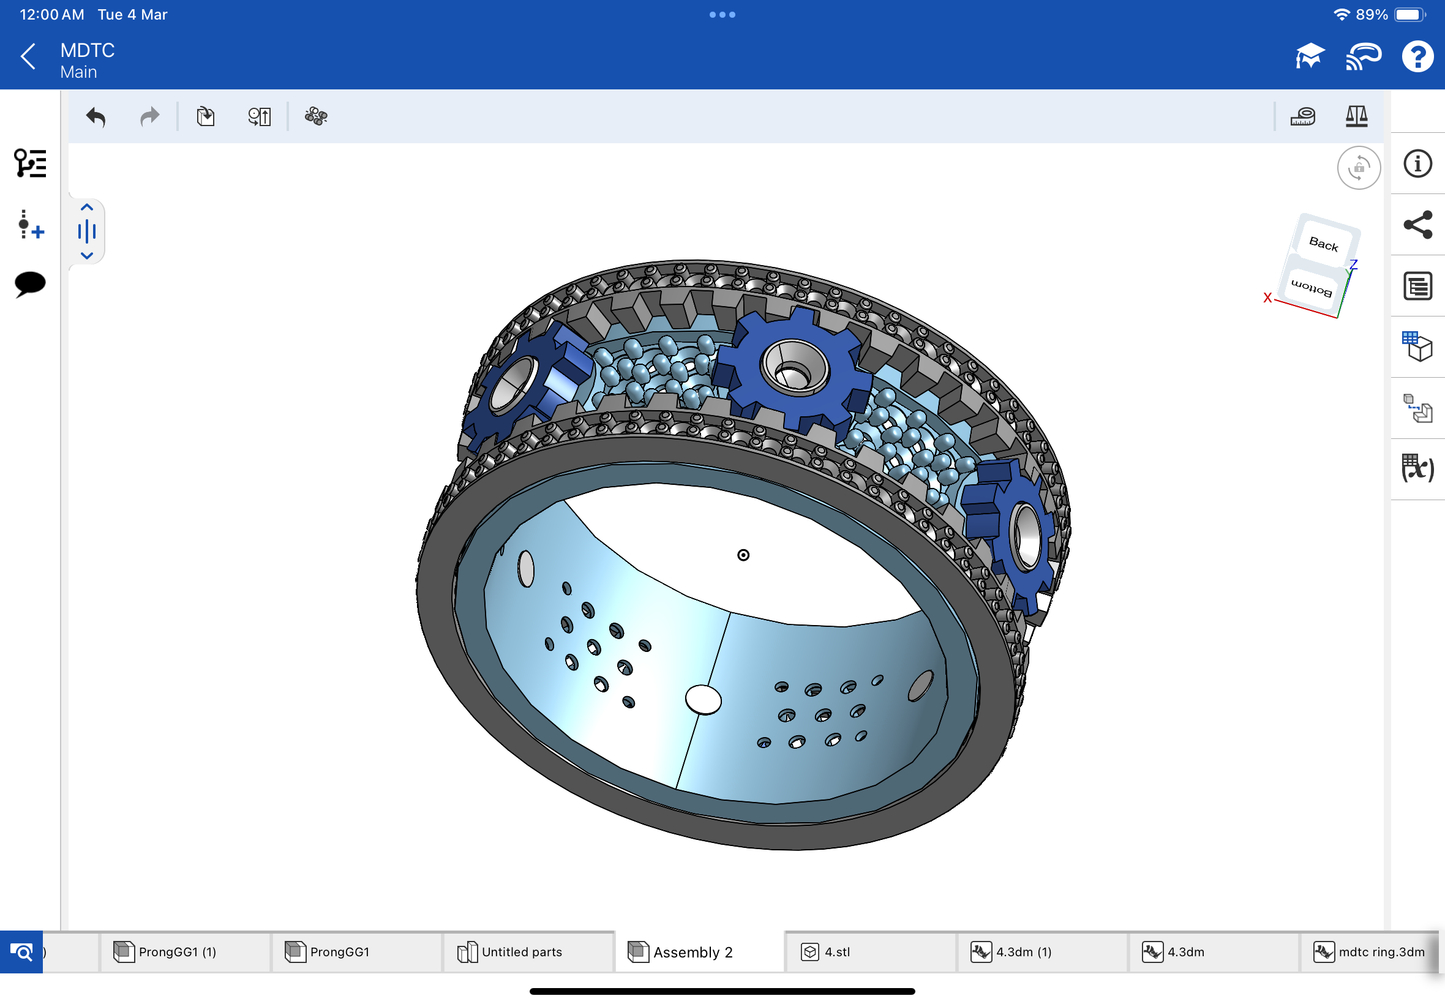This screenshot has height=1004, width=1445.
Task: Click the middle blue gear in the model
Action: click(792, 368)
